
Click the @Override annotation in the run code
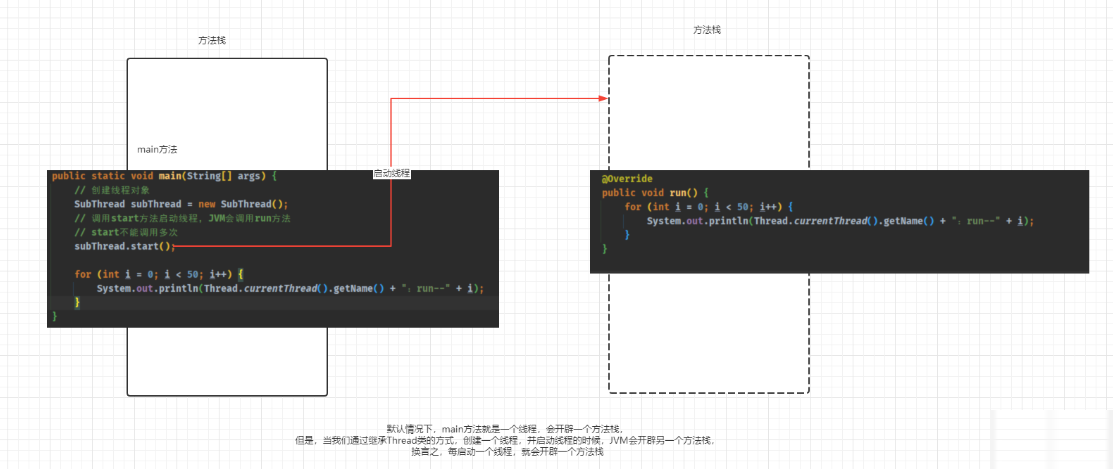point(627,178)
